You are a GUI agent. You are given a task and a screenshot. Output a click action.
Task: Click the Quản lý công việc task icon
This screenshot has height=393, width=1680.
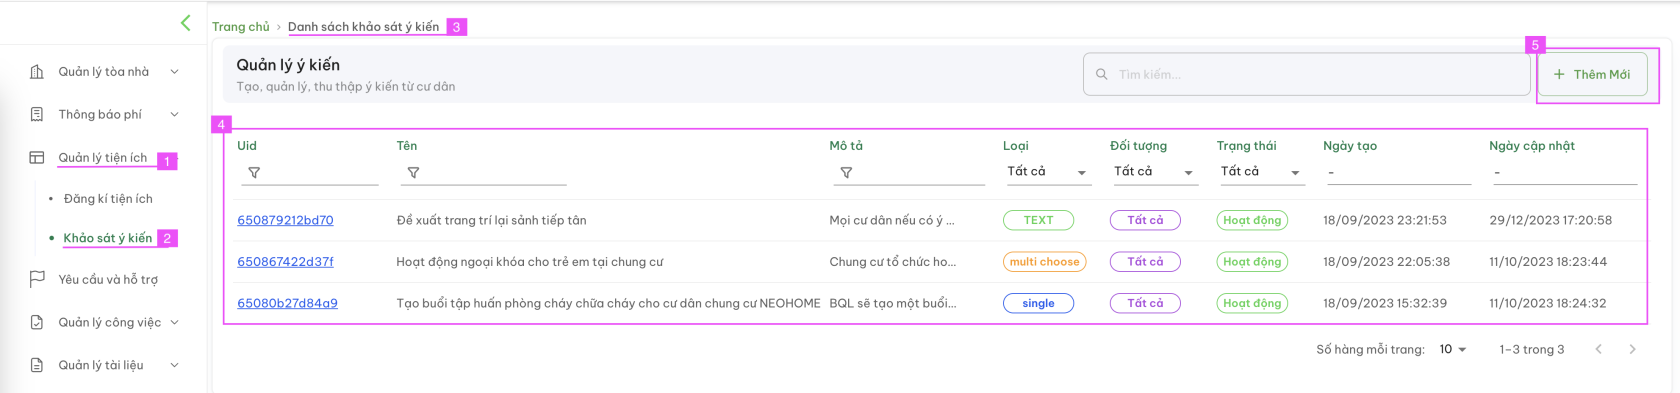[x=37, y=323]
